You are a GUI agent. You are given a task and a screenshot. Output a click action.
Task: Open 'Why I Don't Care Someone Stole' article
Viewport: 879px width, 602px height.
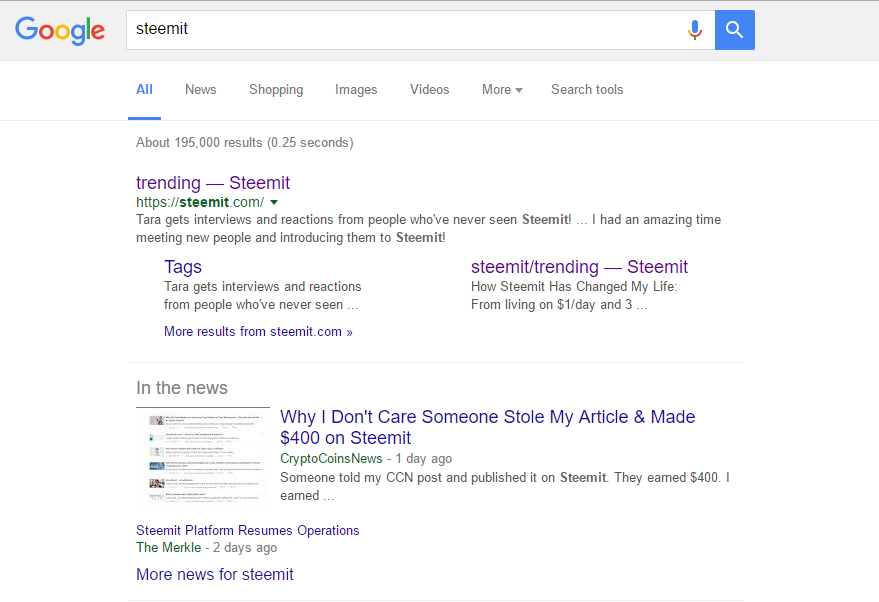click(x=487, y=427)
